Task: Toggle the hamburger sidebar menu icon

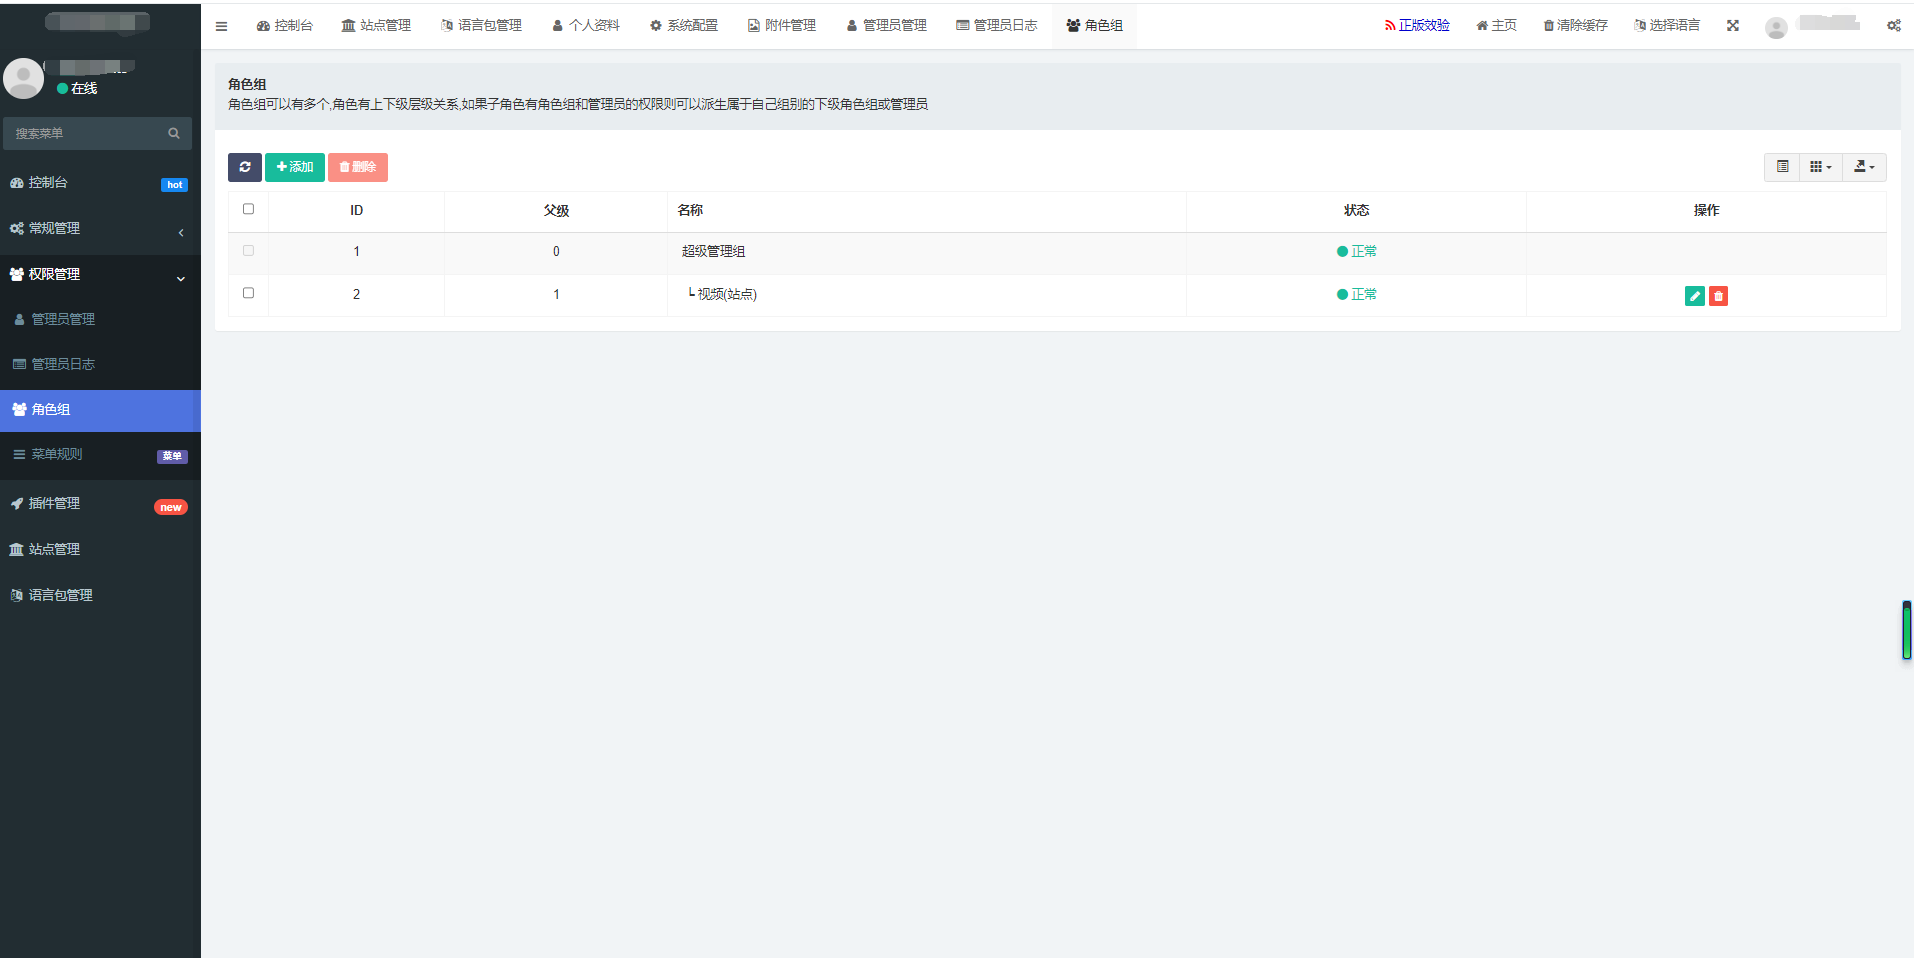Action: coord(222,26)
